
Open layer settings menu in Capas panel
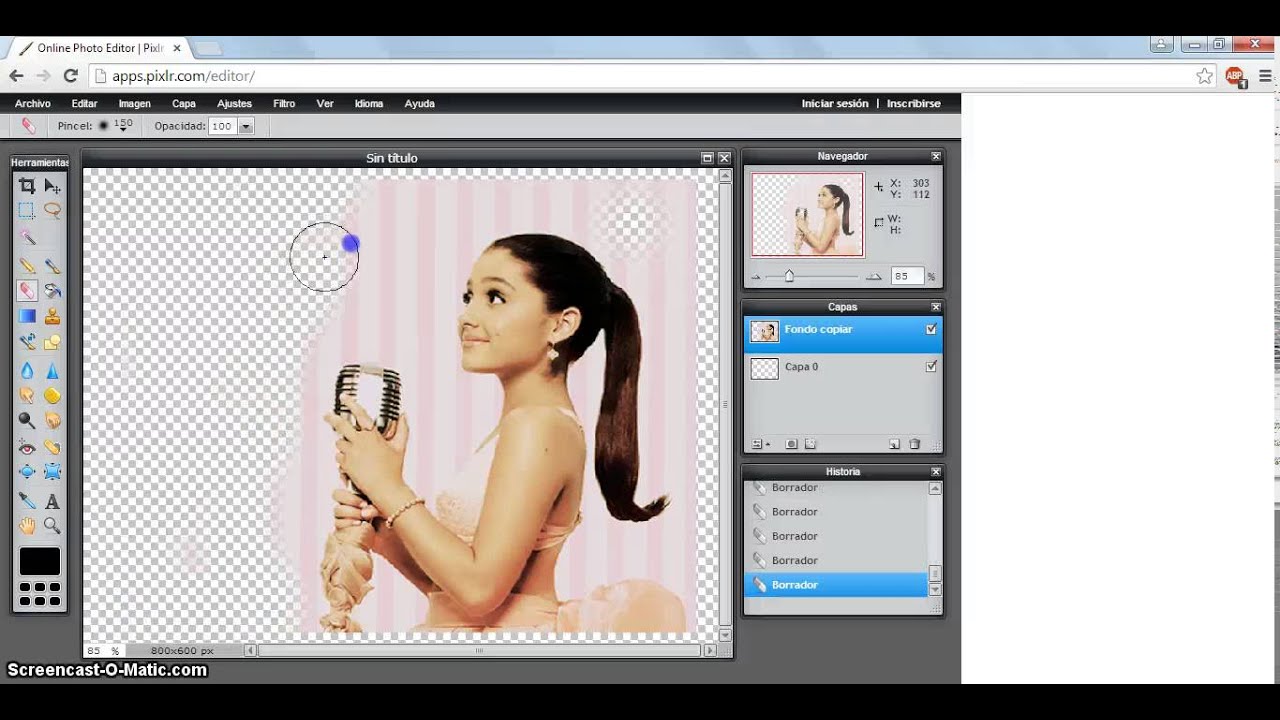tap(760, 444)
